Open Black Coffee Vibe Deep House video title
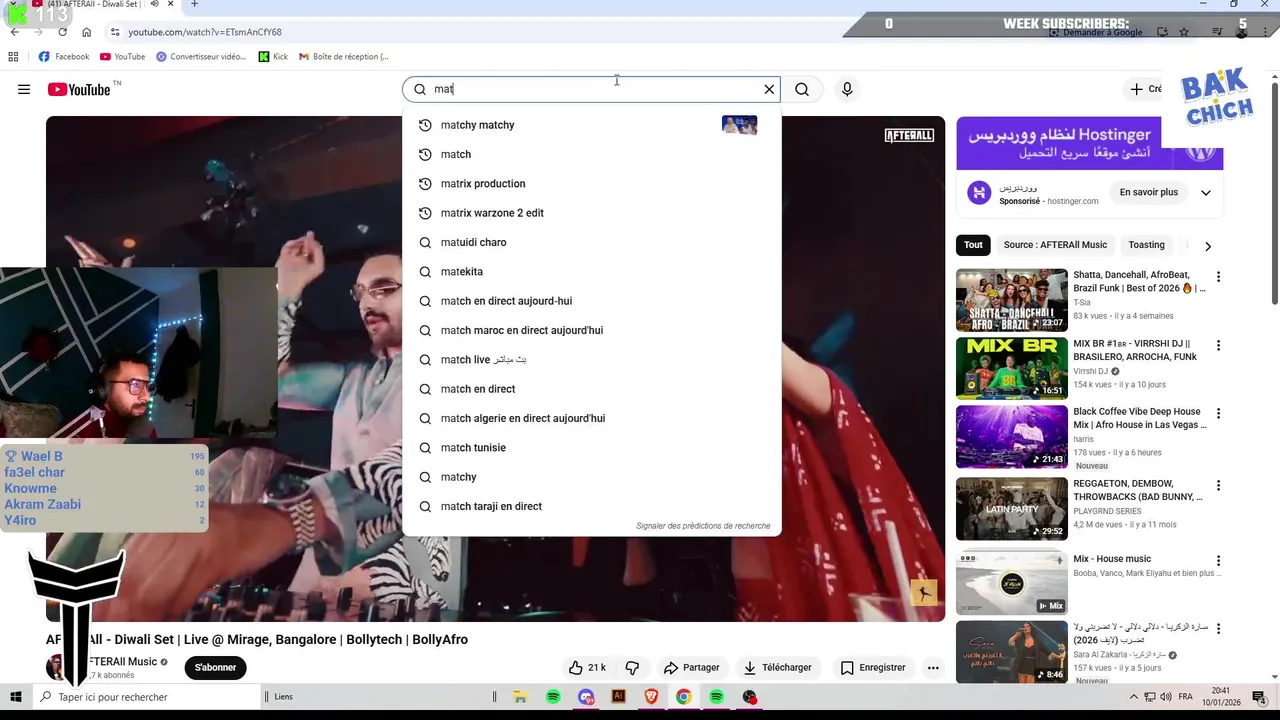Image resolution: width=1280 pixels, height=720 pixels. pos(1139,418)
